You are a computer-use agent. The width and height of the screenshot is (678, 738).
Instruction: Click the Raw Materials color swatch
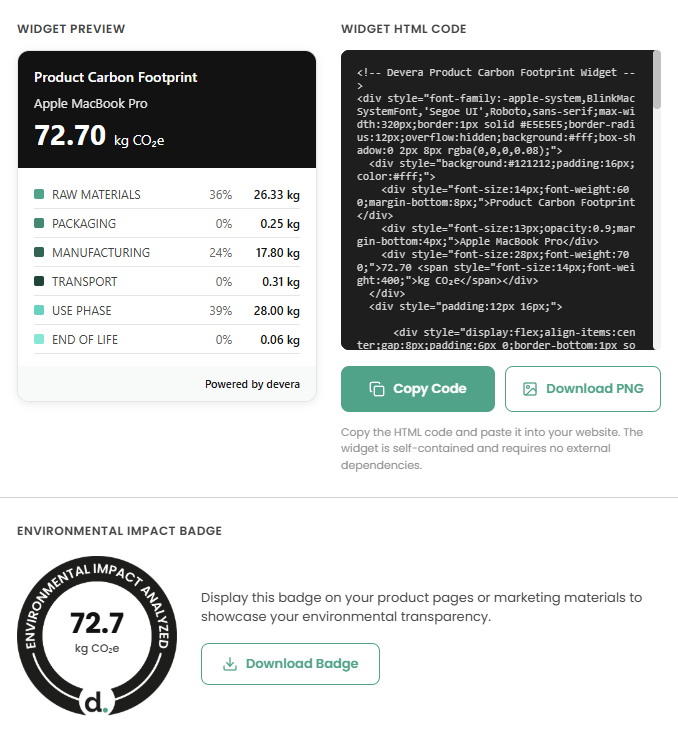point(39,194)
